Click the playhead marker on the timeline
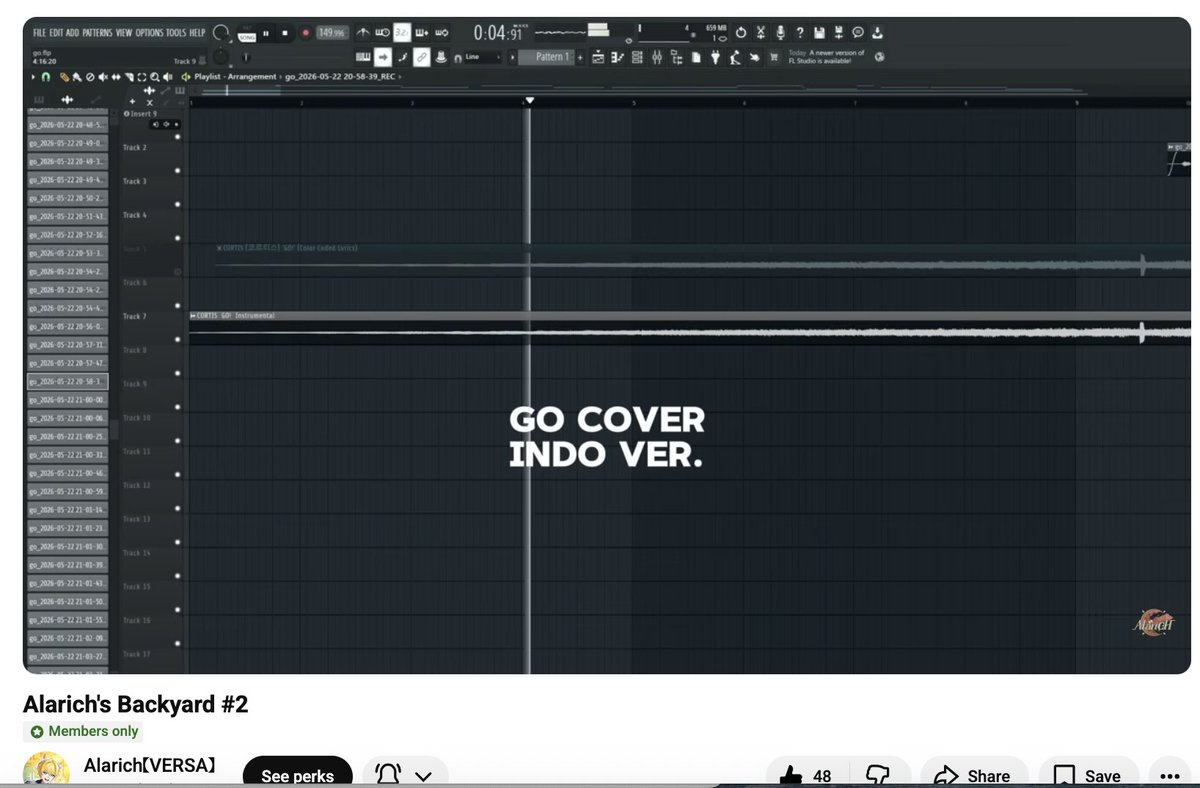The height and width of the screenshot is (788, 1200). [x=530, y=100]
